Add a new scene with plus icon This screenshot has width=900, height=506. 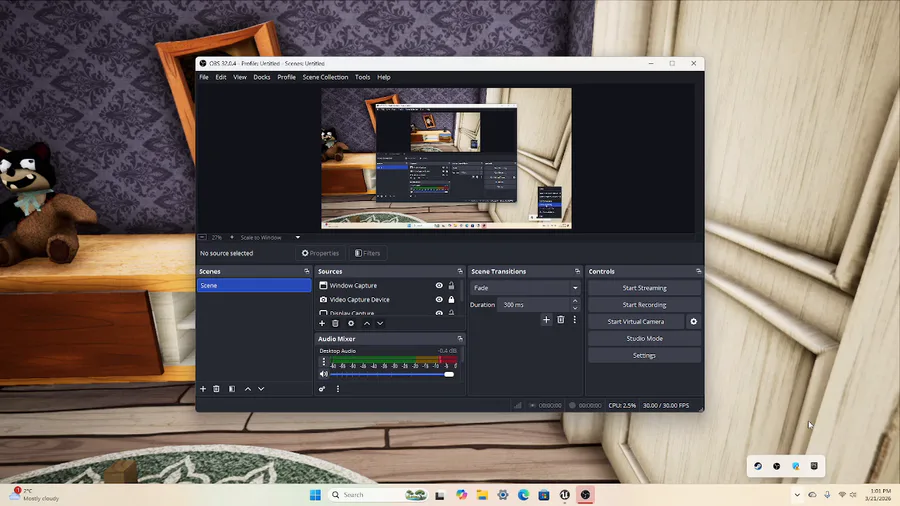point(203,388)
